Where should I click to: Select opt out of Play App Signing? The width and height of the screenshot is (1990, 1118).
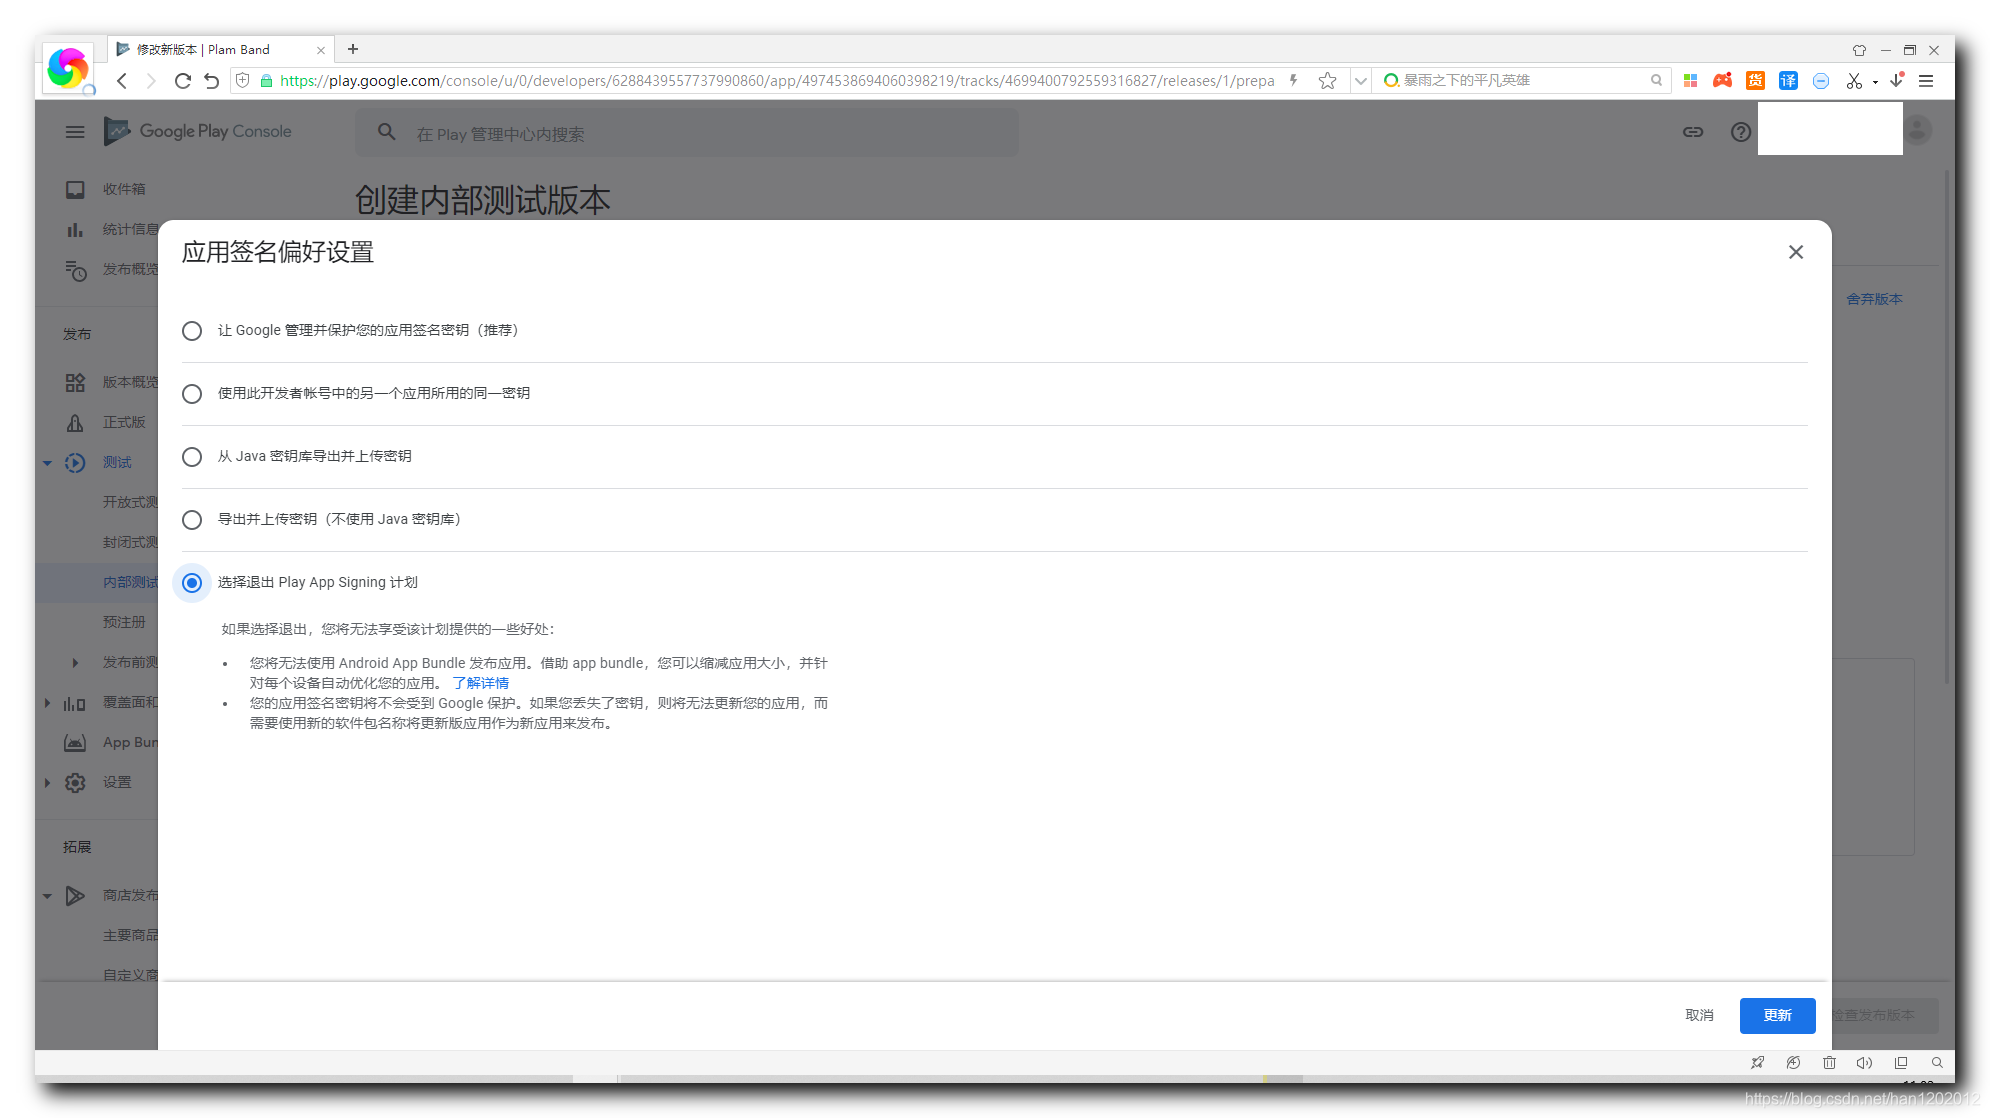click(192, 583)
